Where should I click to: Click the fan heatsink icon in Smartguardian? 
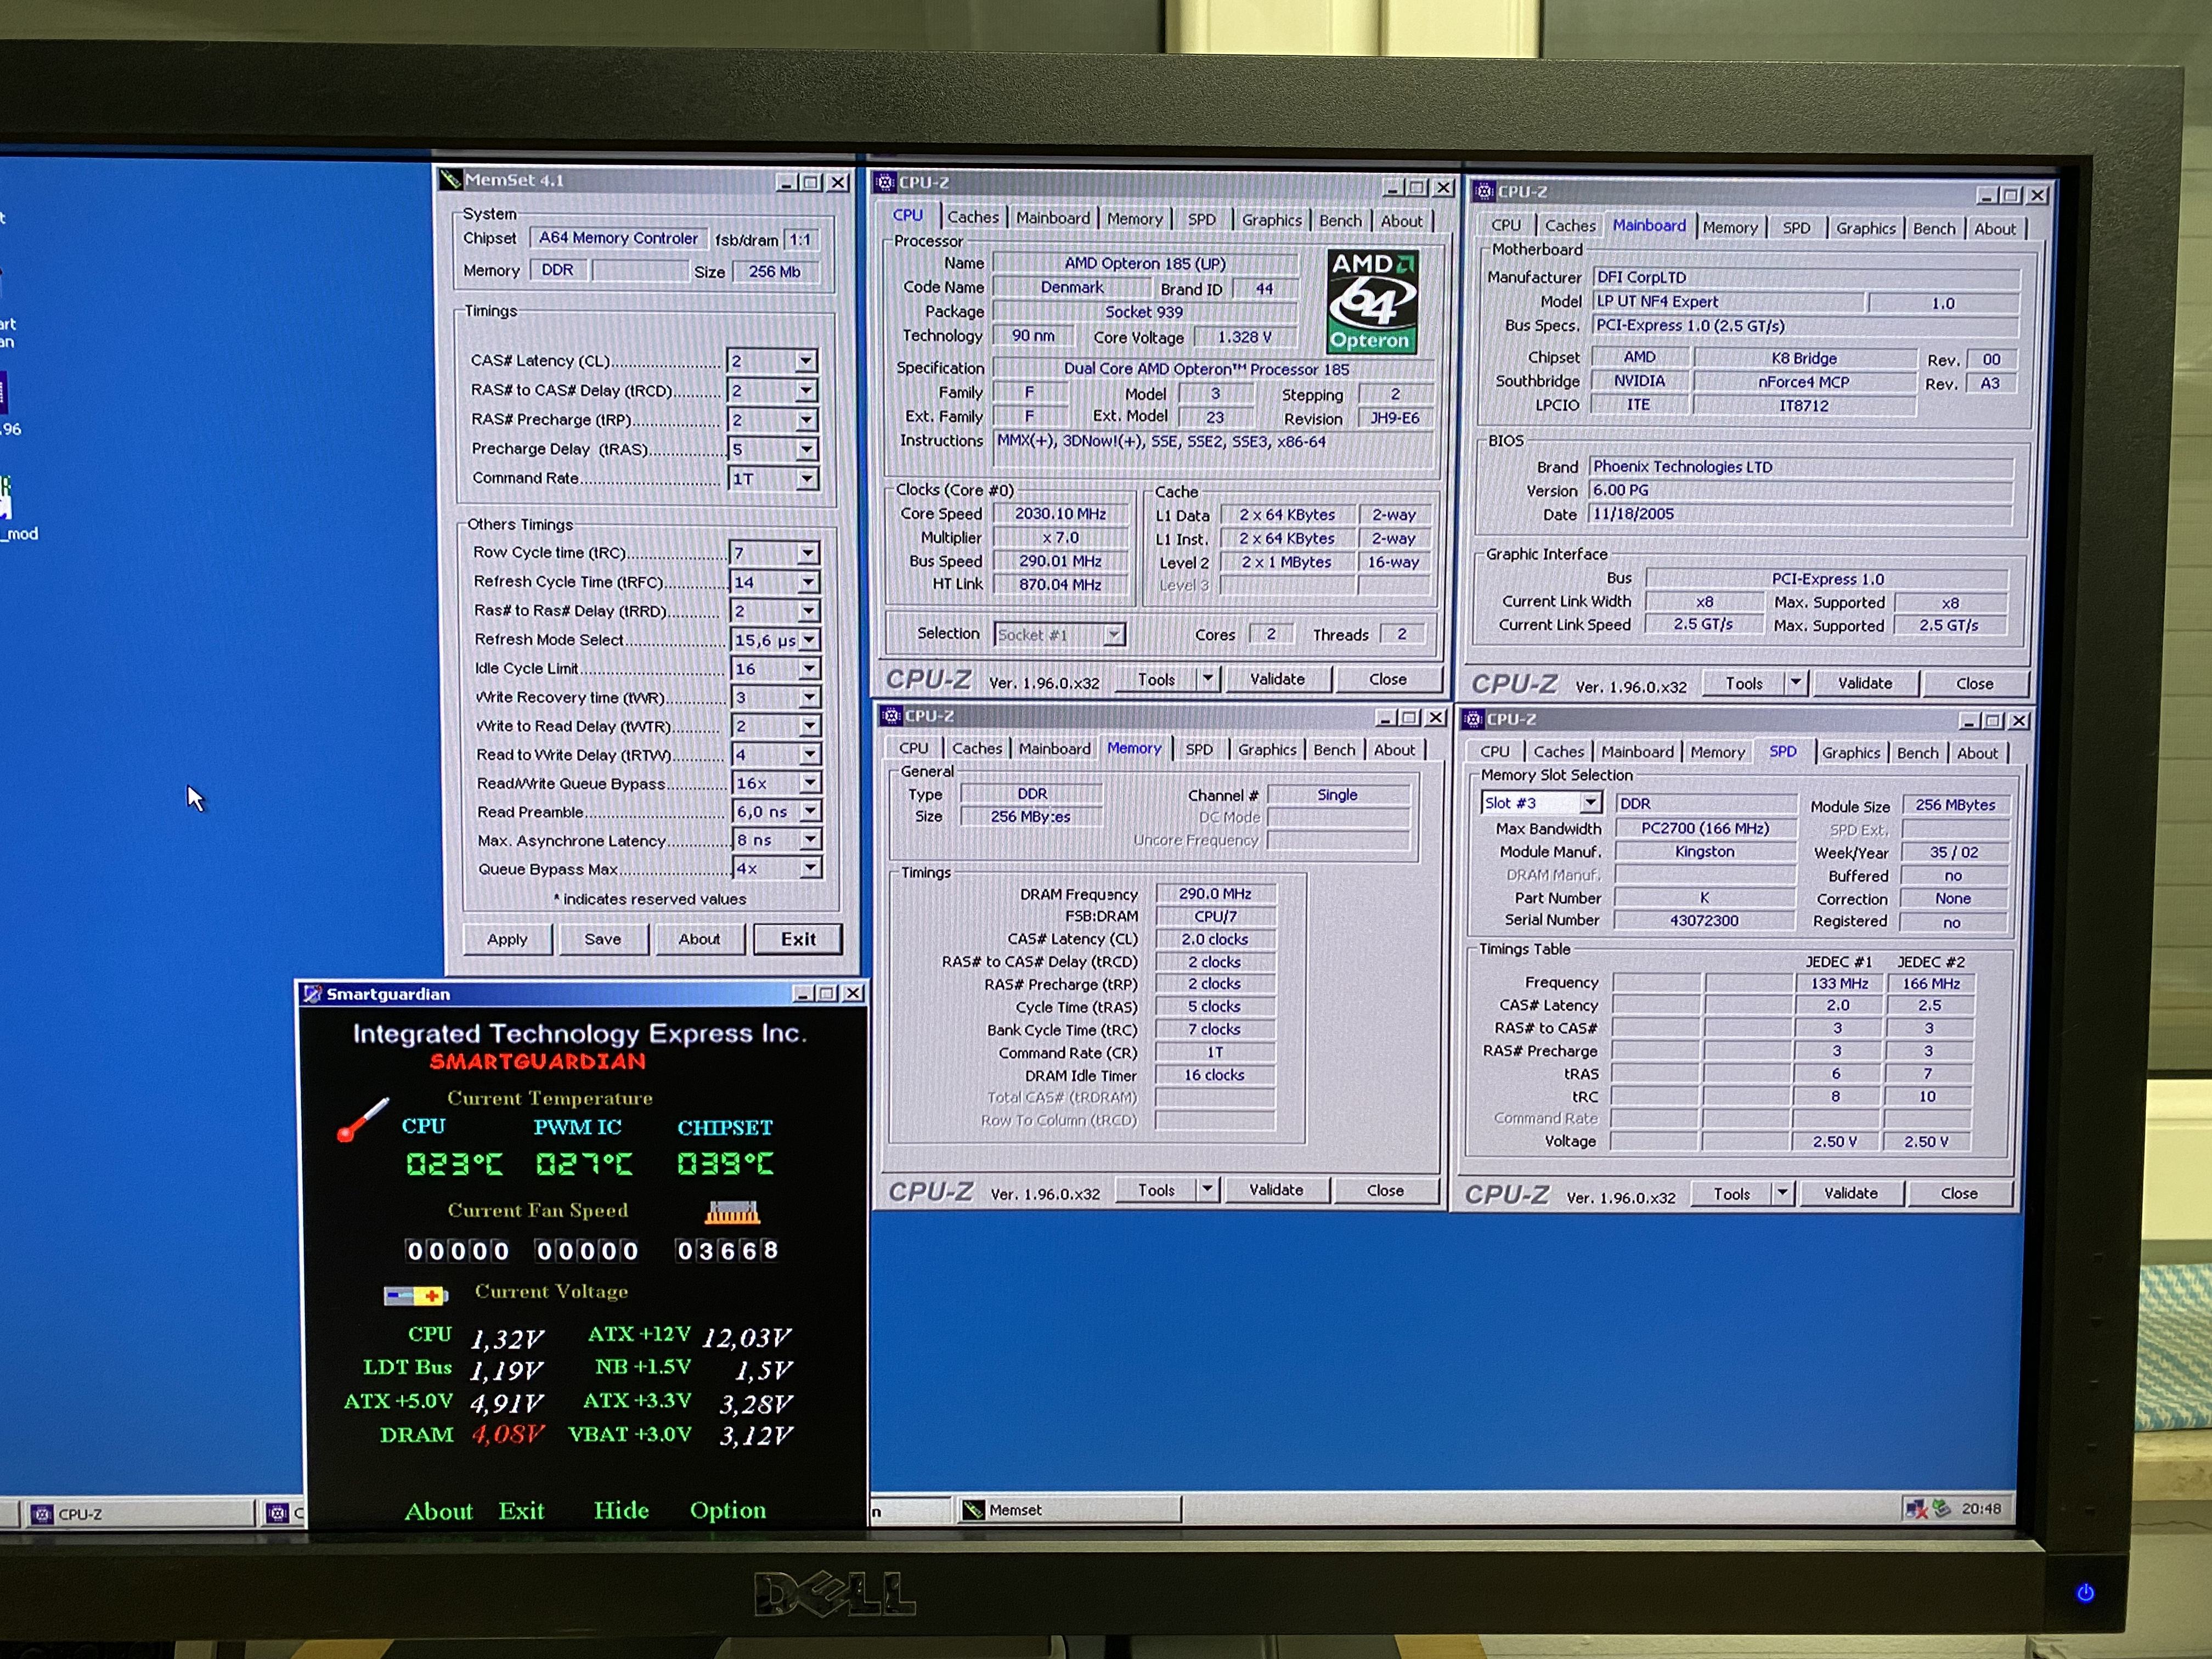tap(732, 1213)
